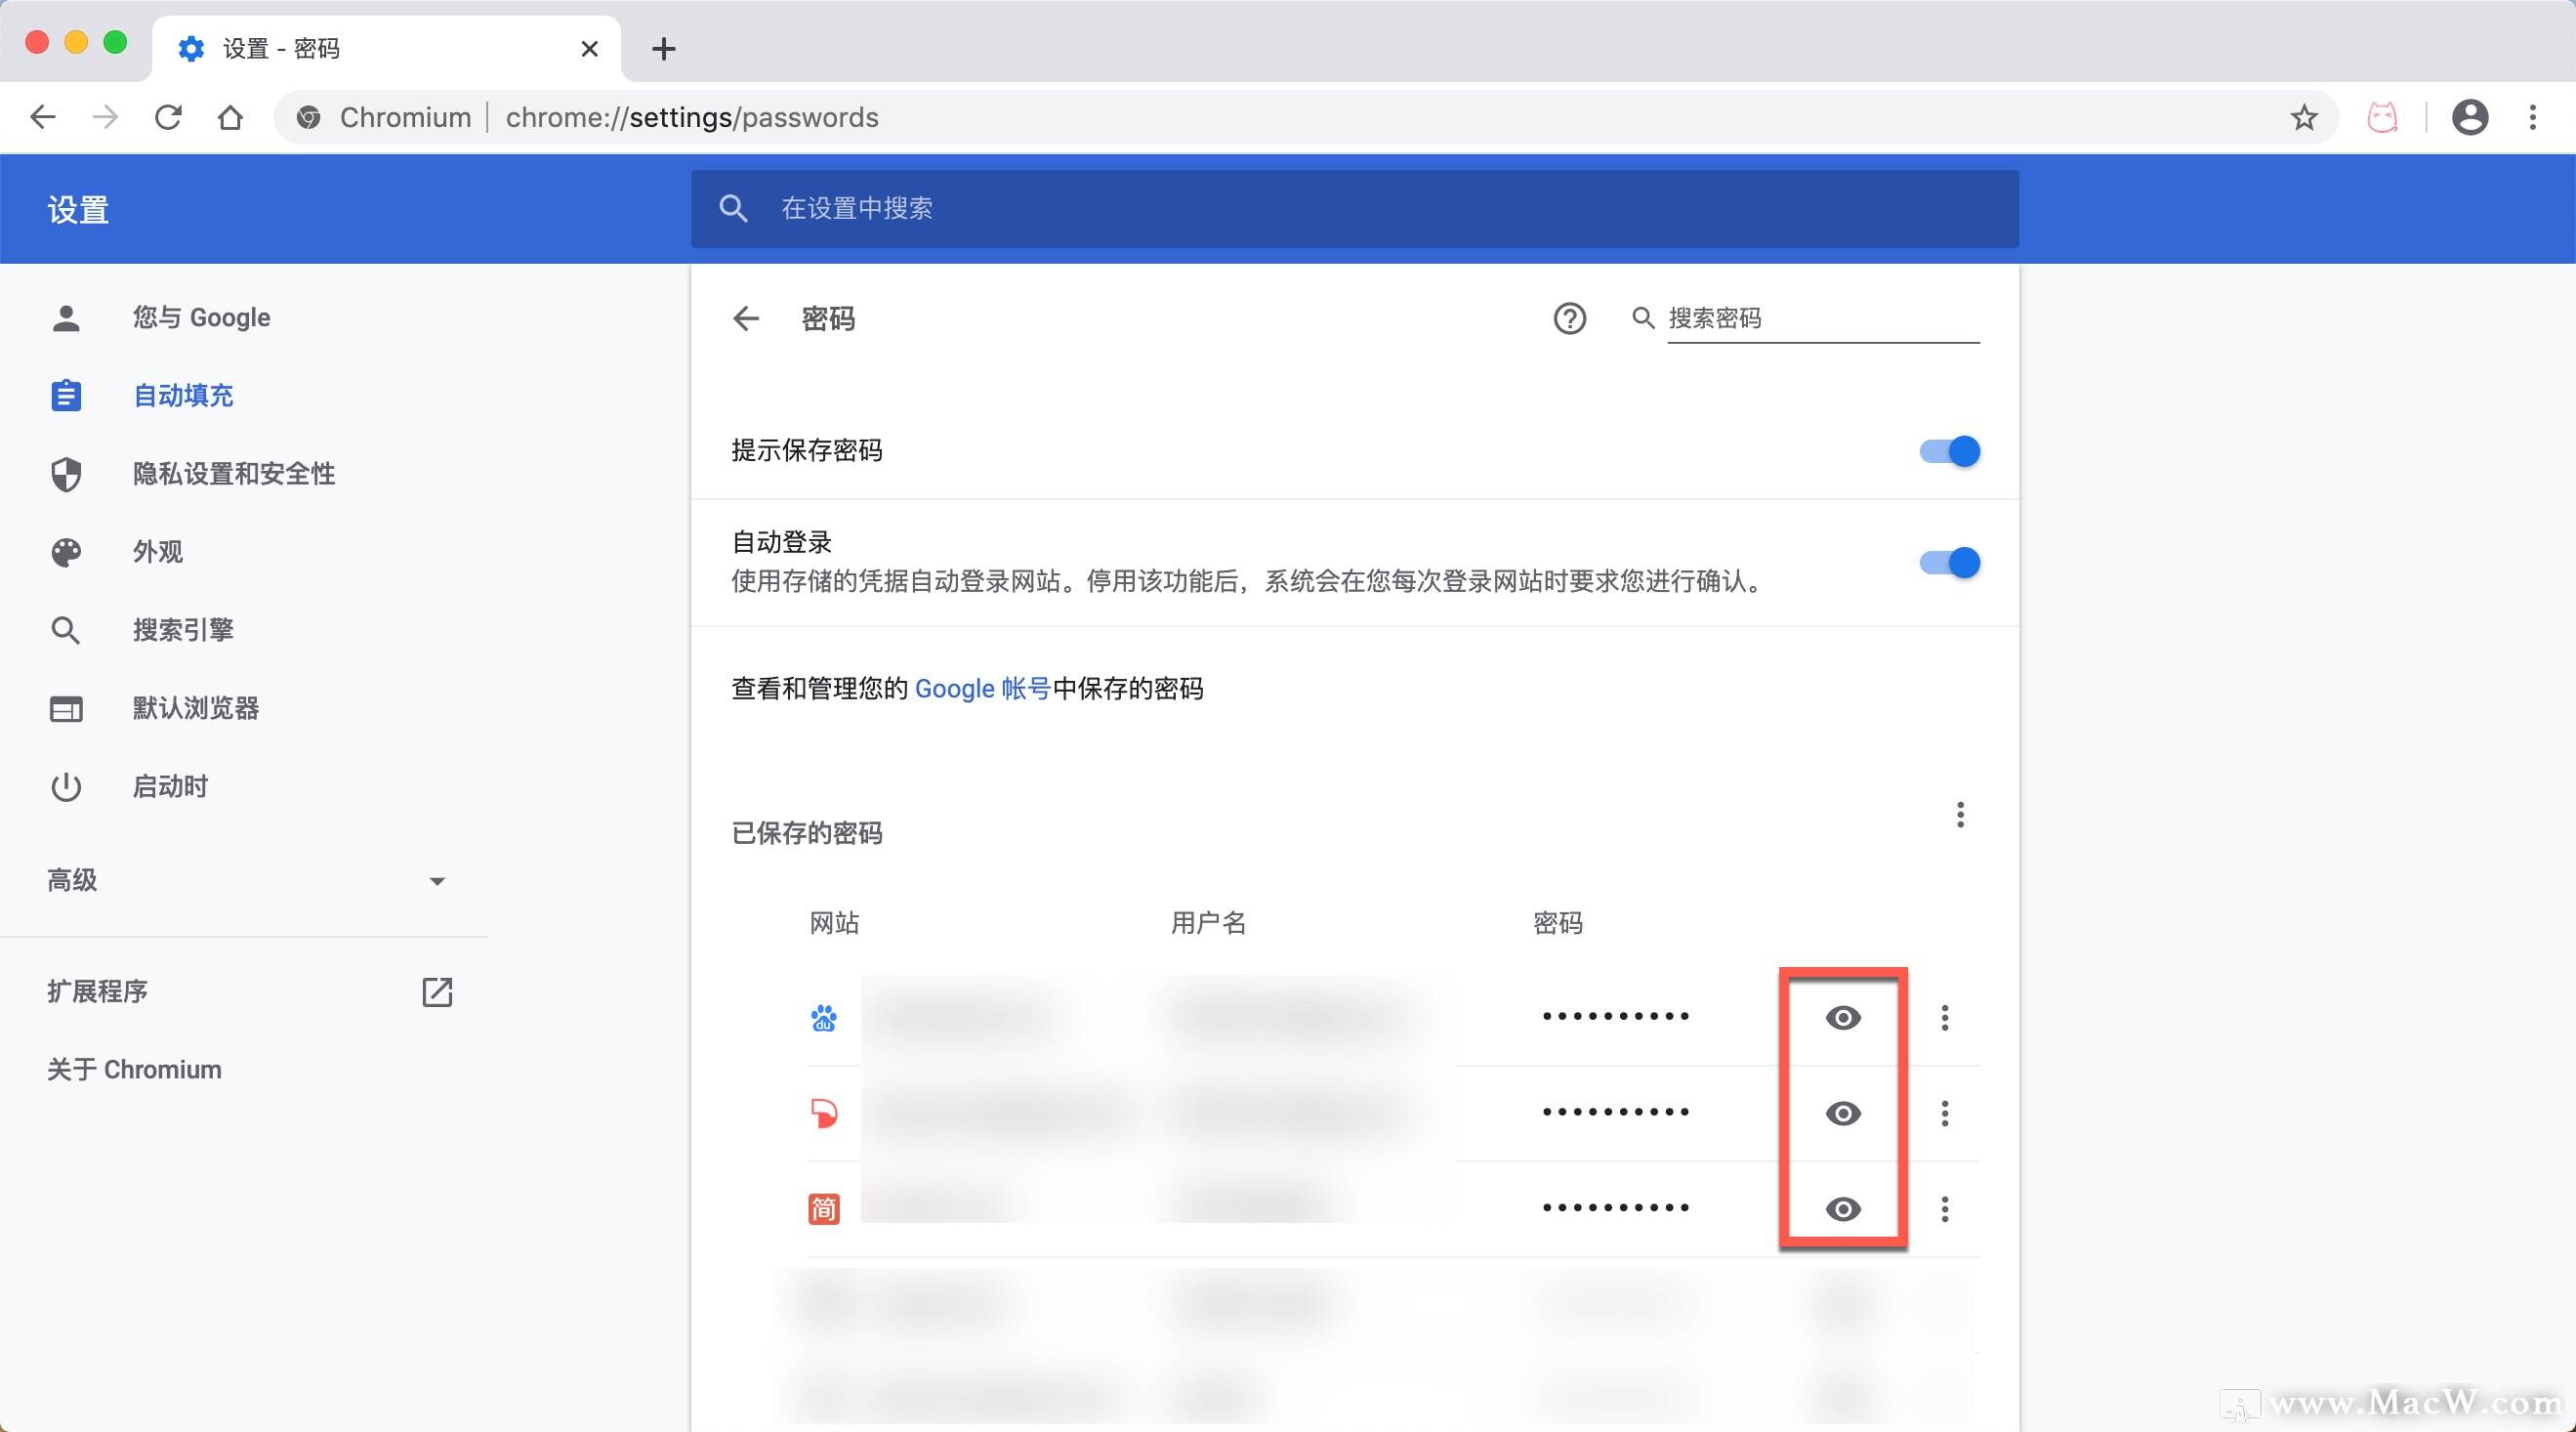This screenshot has width=2576, height=1432.
Task: Open the user profile avatar icon
Action: point(2469,117)
